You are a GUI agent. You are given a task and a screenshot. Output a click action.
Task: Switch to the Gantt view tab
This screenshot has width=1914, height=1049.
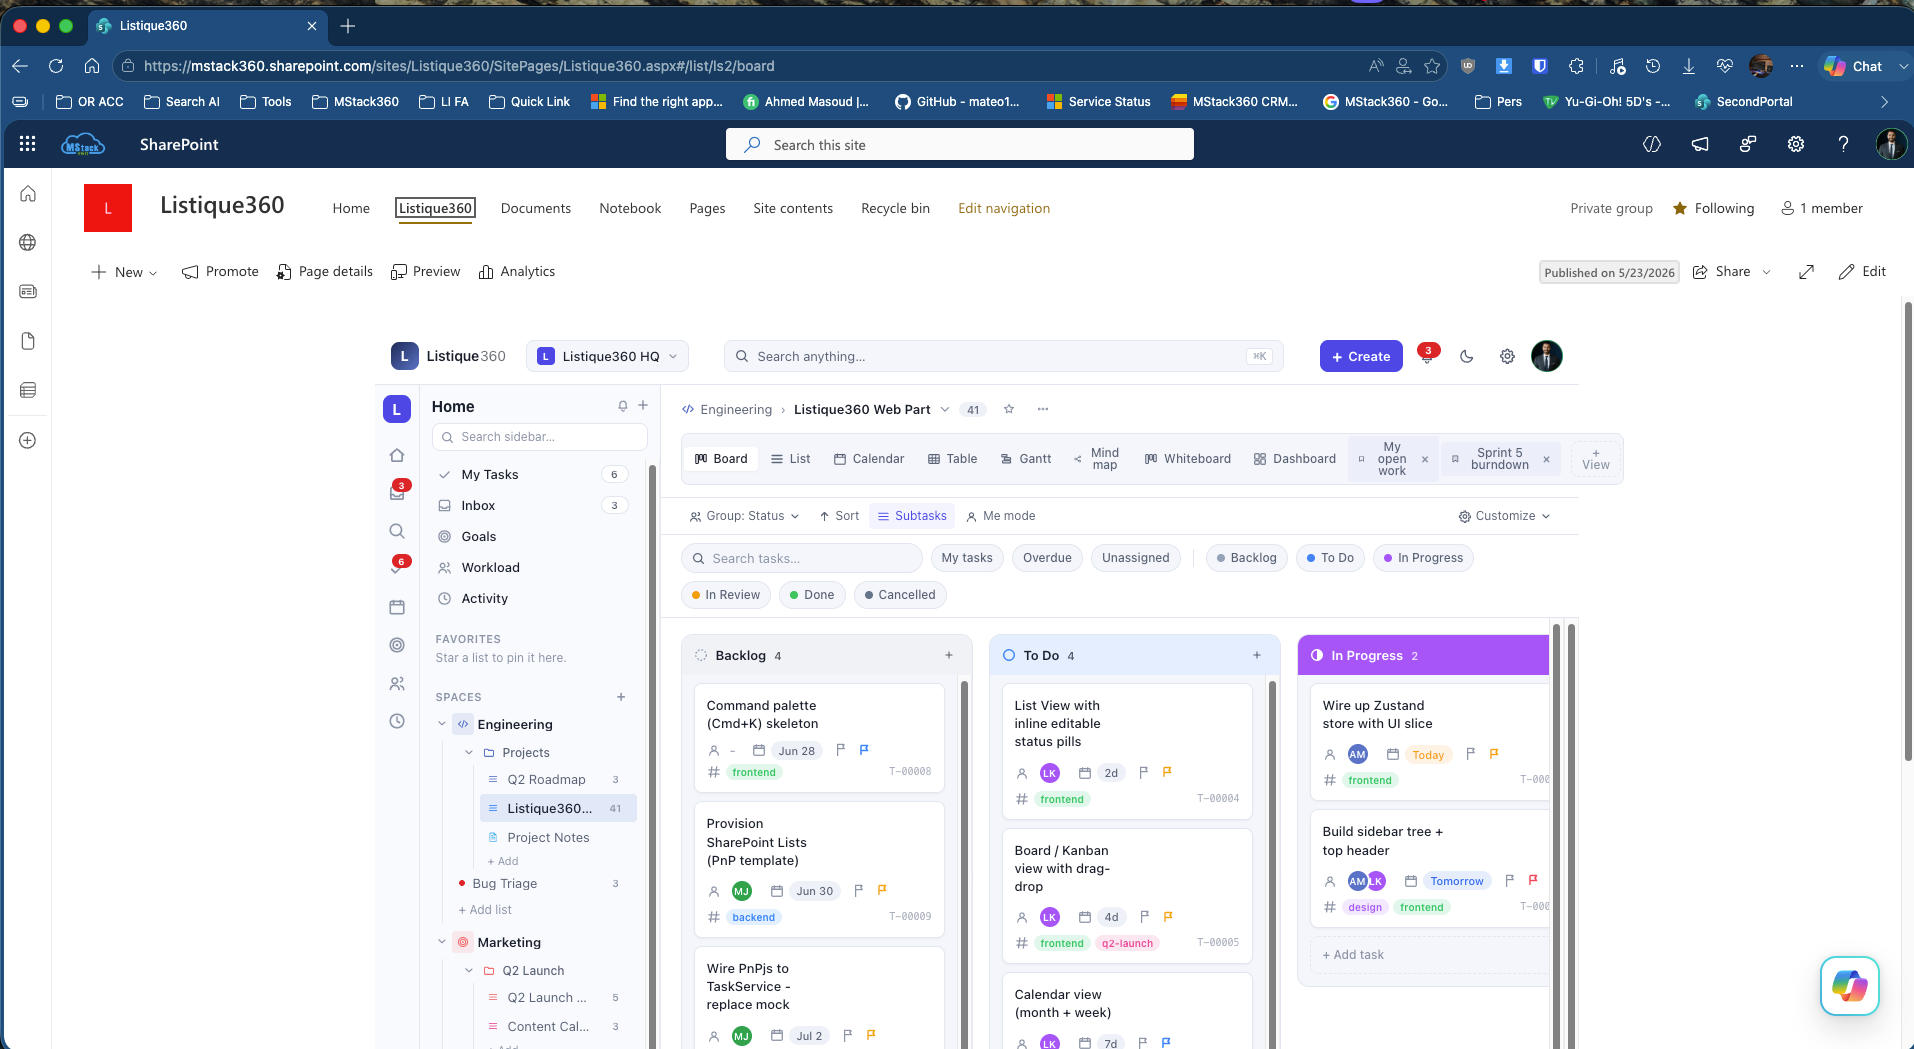tap(1026, 458)
